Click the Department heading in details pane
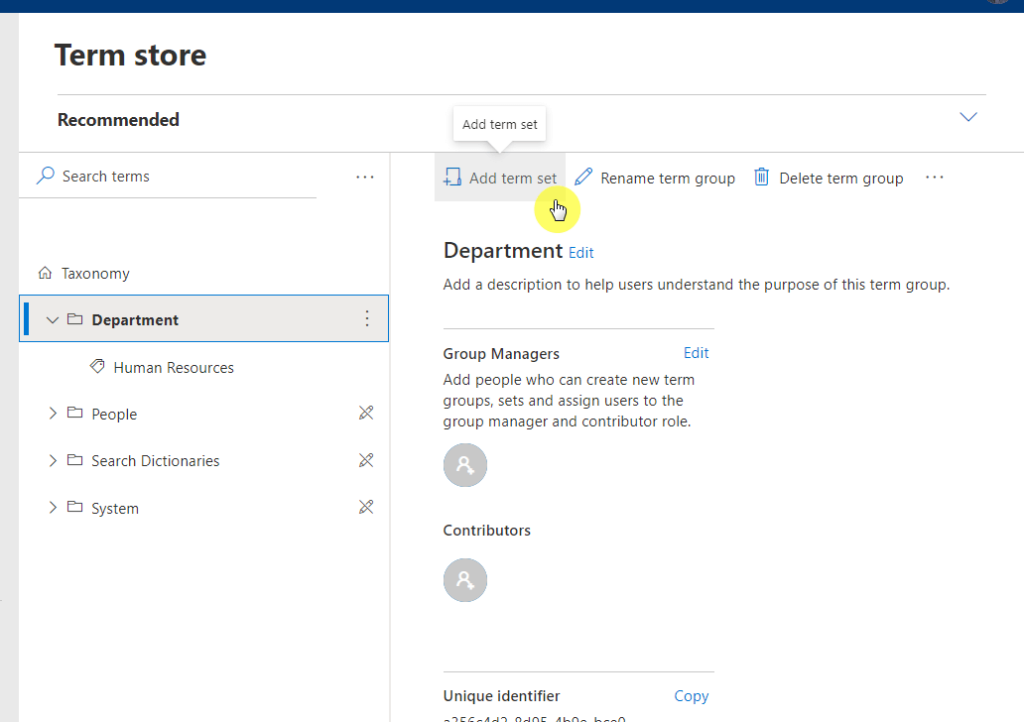This screenshot has height=722, width=1024. (503, 251)
